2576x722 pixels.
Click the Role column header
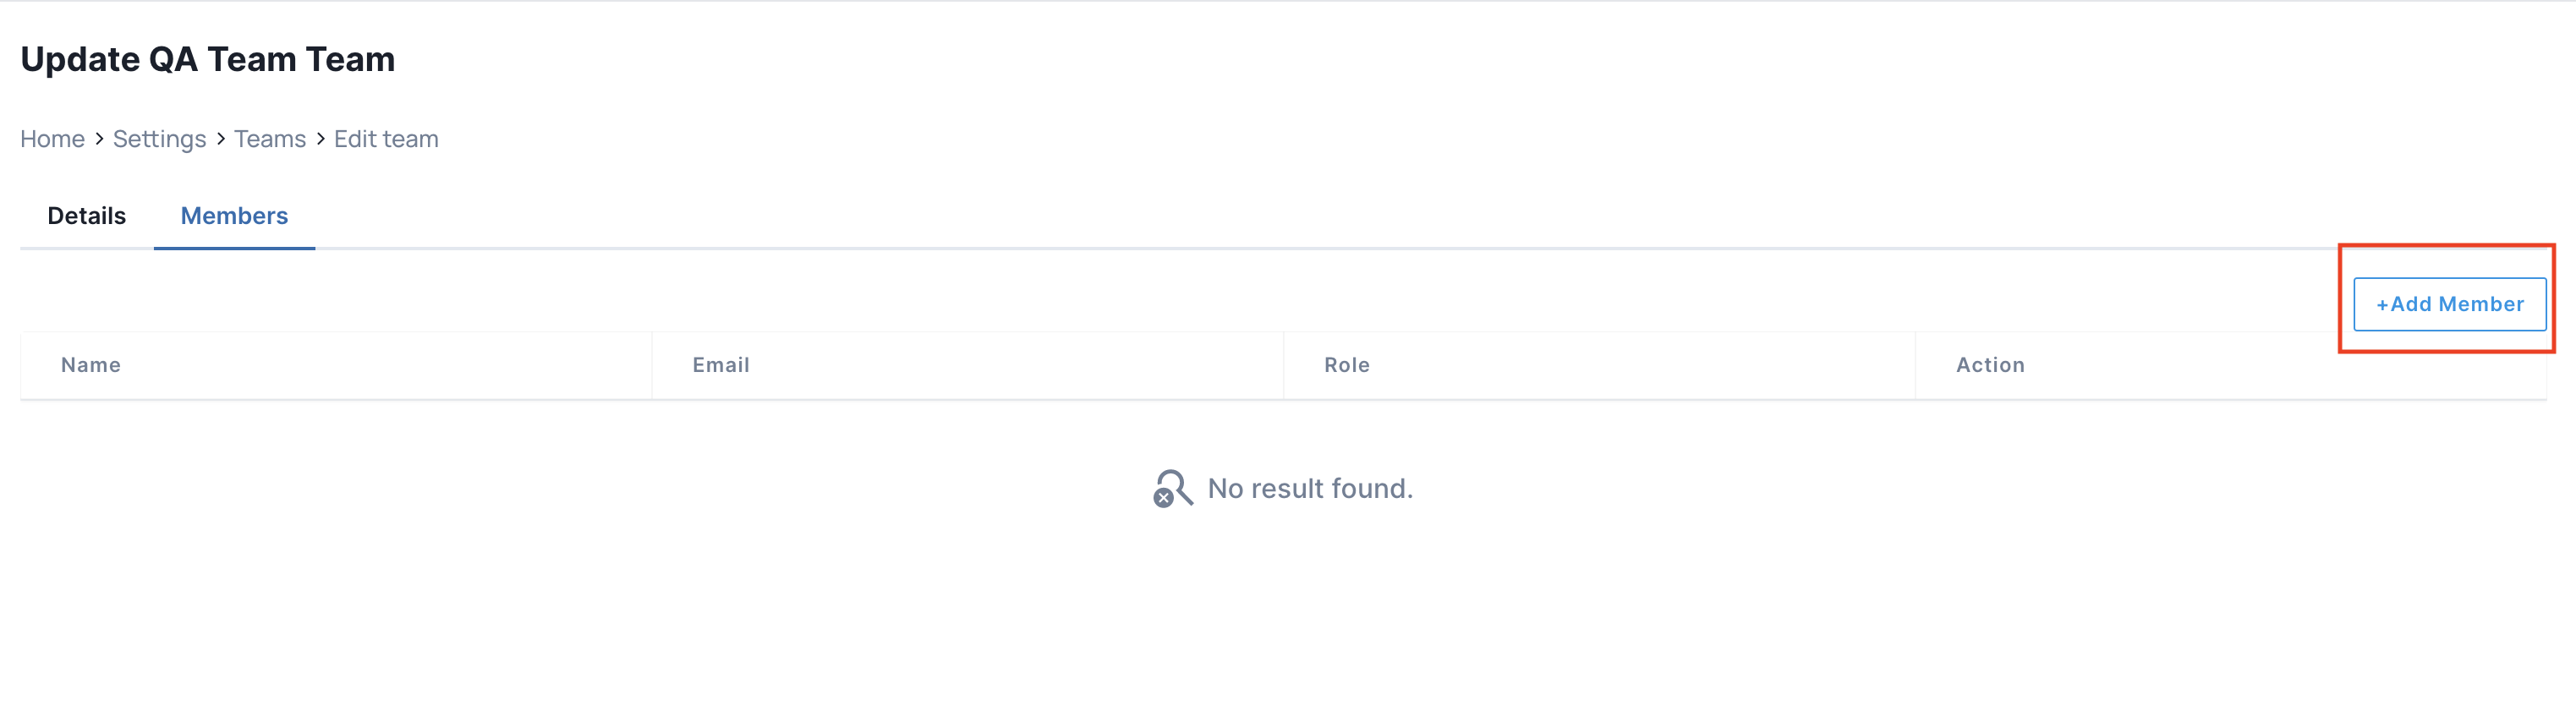click(1346, 365)
